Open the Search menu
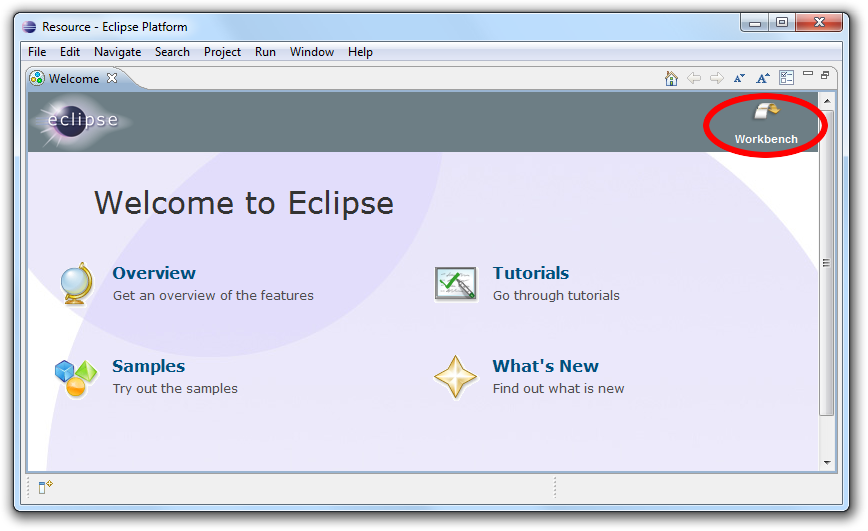 pos(172,52)
